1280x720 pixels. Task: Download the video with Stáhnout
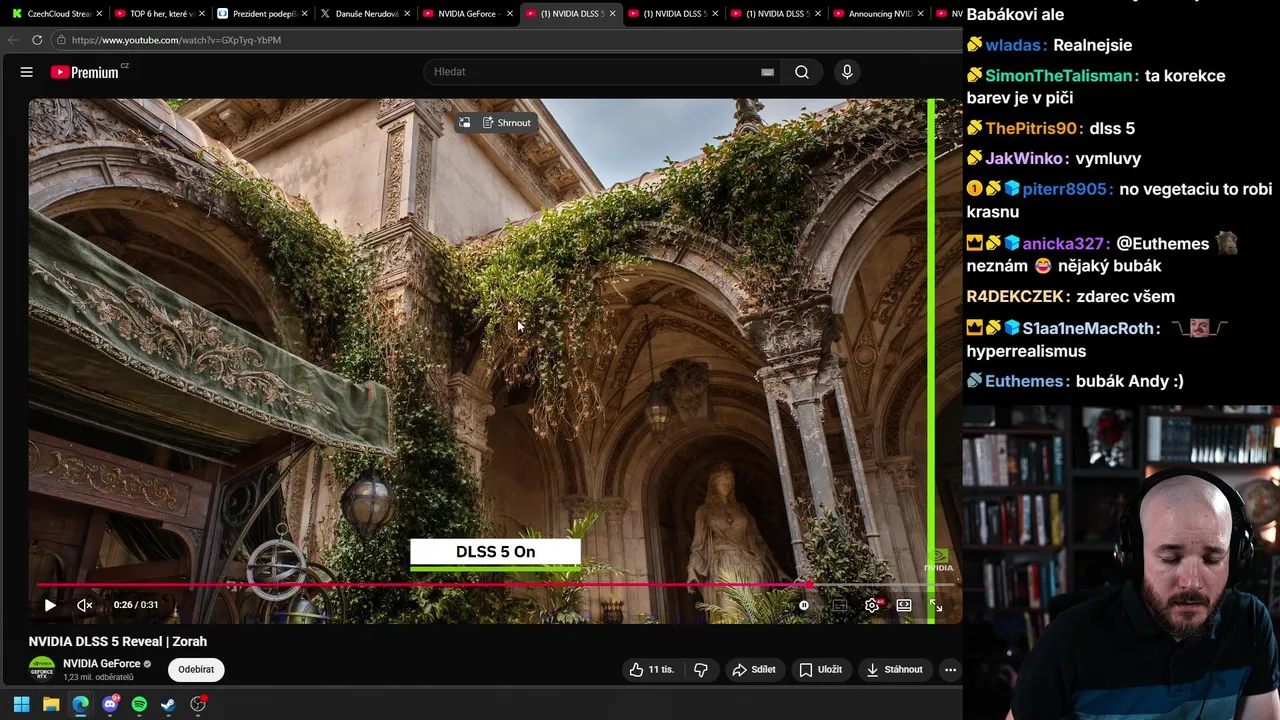(894, 670)
